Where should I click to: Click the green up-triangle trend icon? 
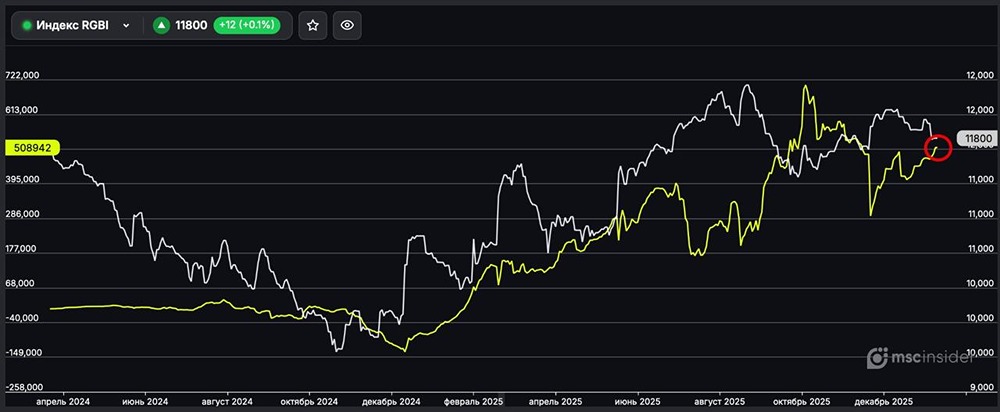(x=162, y=26)
